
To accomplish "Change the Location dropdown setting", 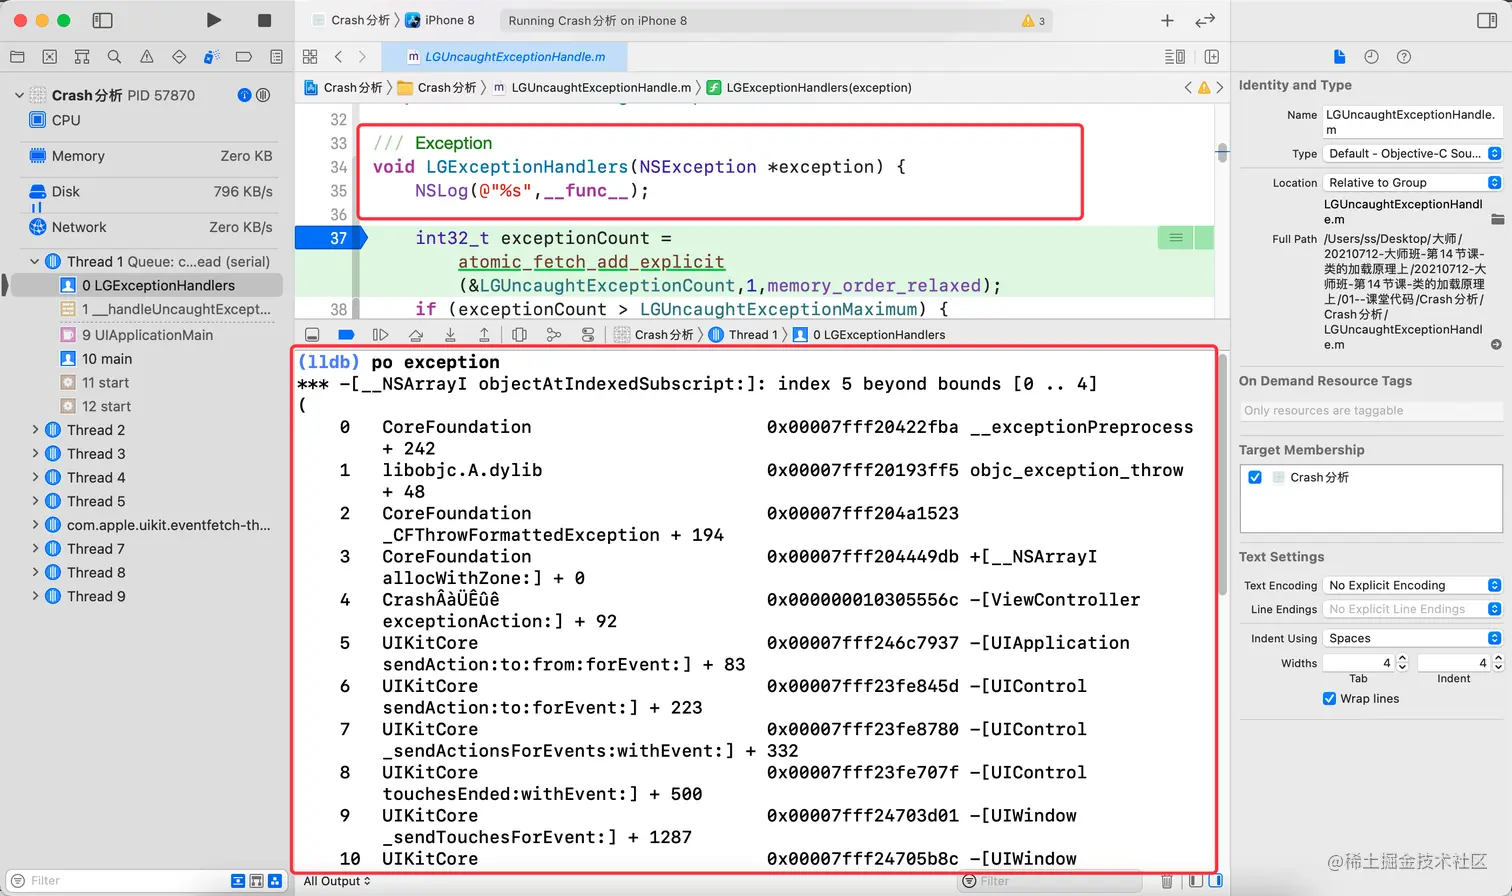I will pyautogui.click(x=1413, y=183).
